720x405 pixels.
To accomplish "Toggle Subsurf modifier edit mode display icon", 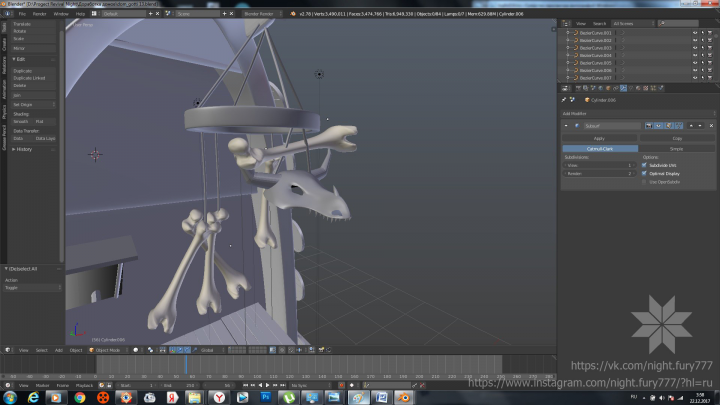I will [x=669, y=125].
